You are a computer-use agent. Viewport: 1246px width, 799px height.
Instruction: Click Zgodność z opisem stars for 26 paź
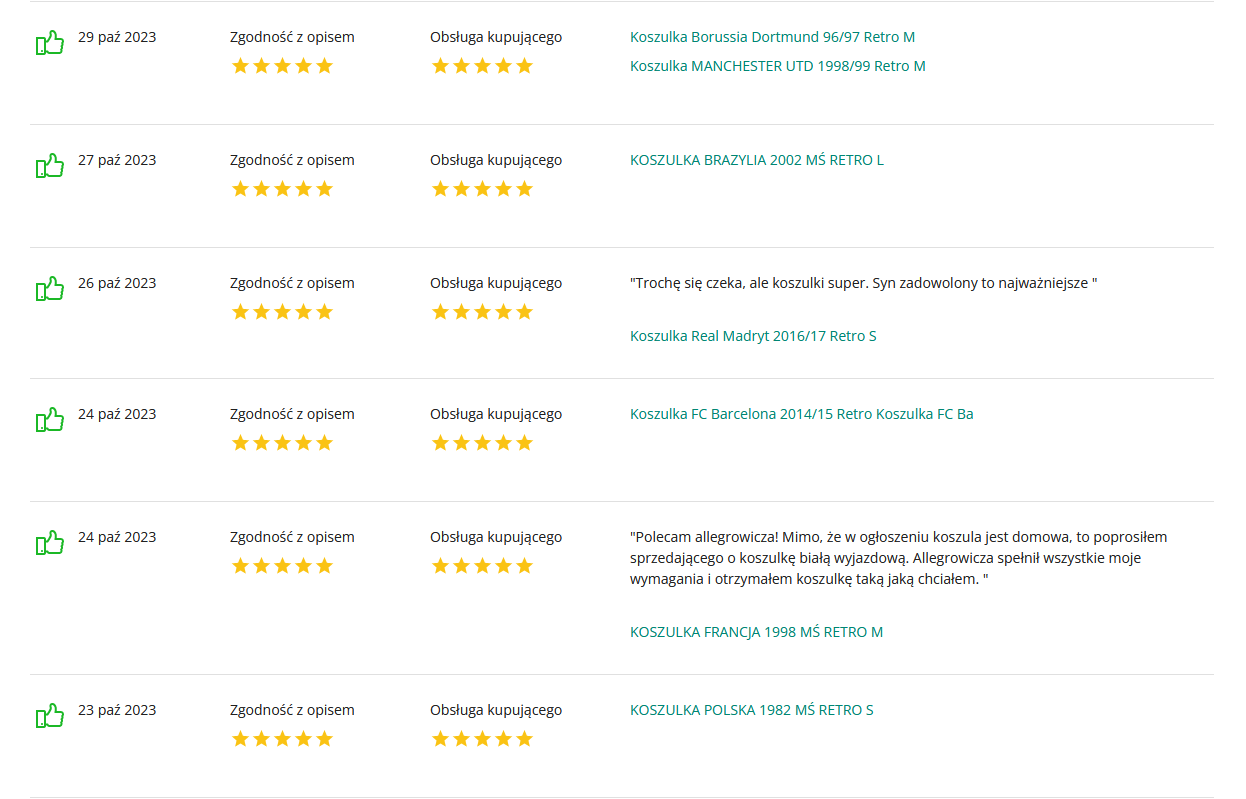point(282,312)
